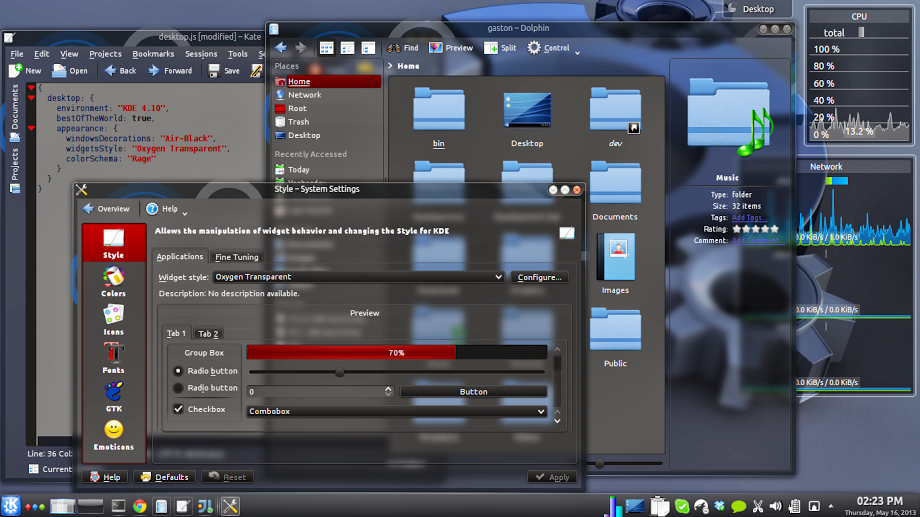920x517 pixels.
Task: Click the volume tray icon
Action: point(776,506)
